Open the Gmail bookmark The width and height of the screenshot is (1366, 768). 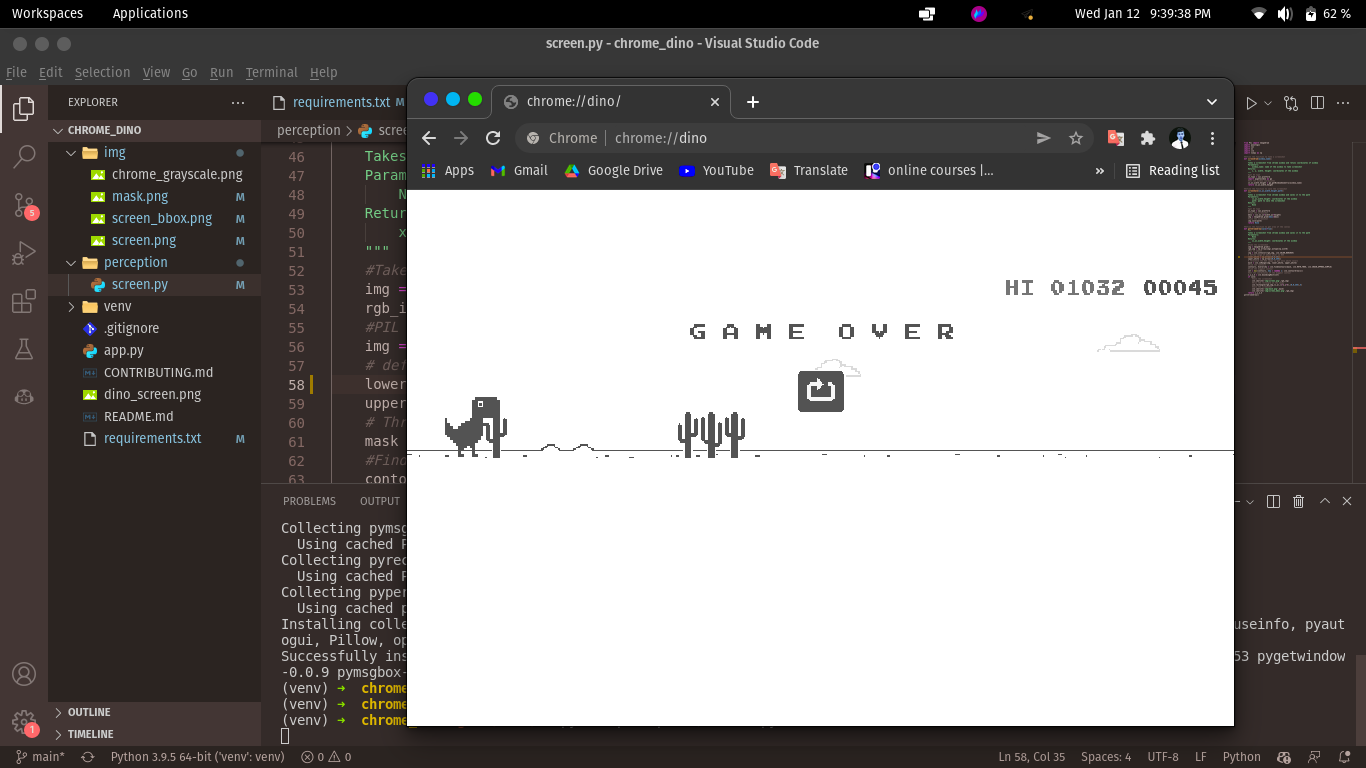[x=519, y=171]
